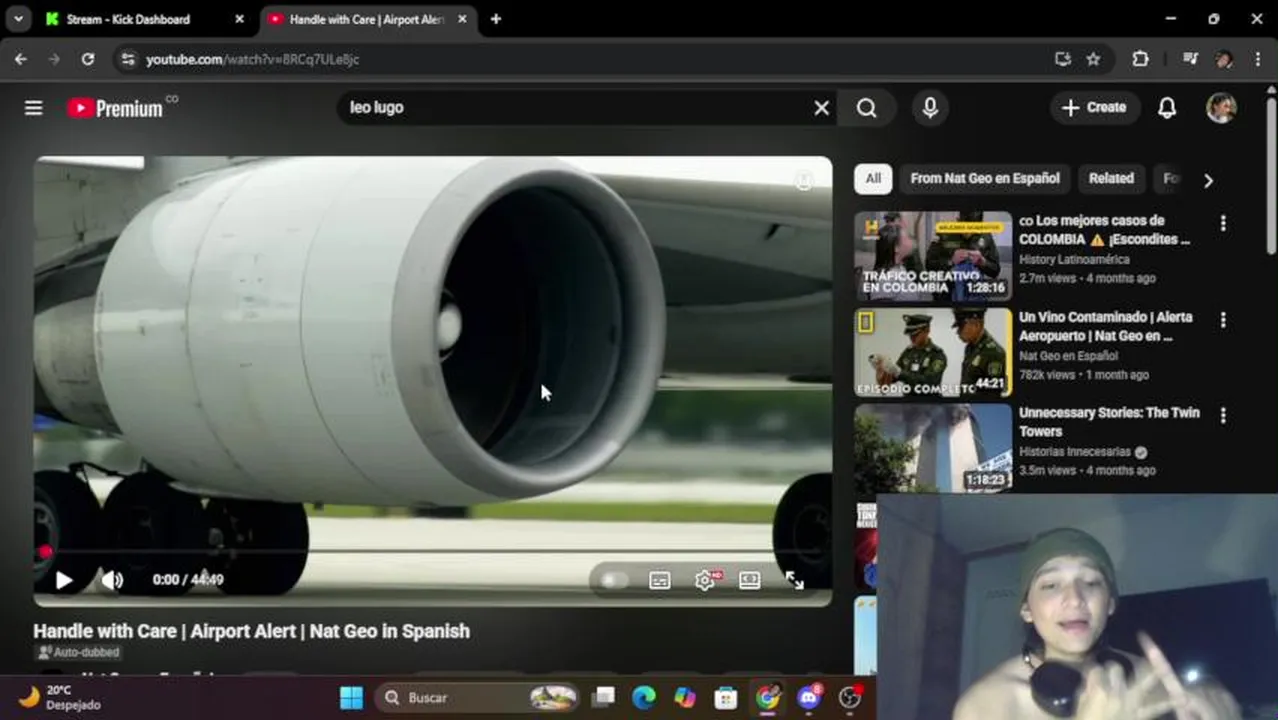Screen dimensions: 1278x720
Task: Switch to theater mode
Action: [750, 580]
